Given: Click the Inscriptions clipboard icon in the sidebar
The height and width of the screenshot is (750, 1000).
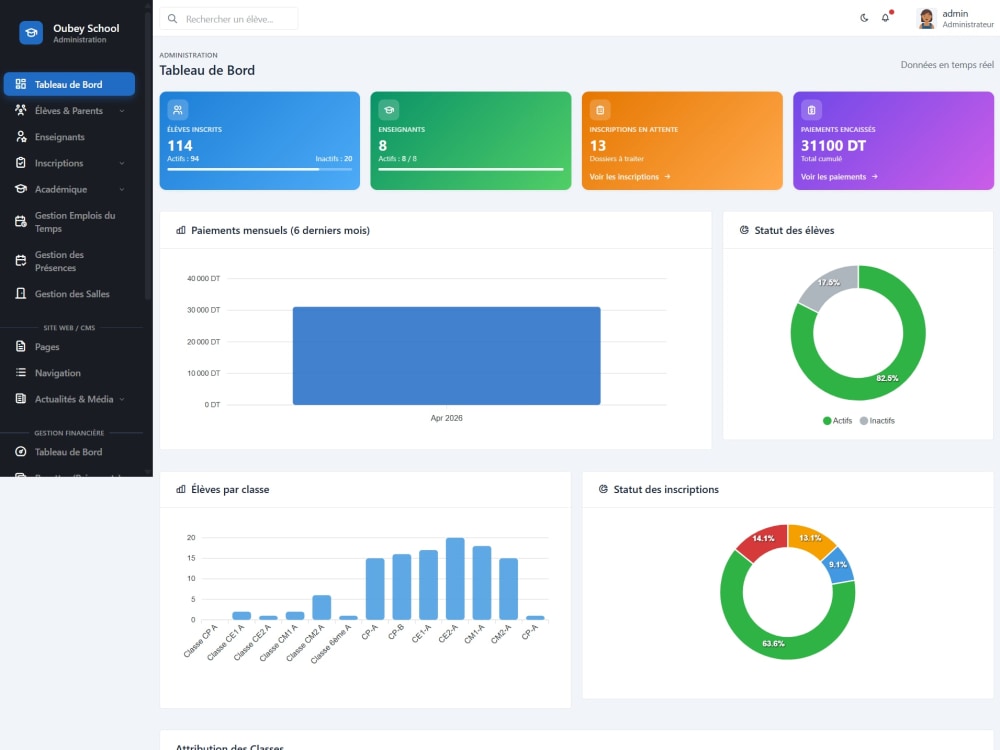Looking at the screenshot, I should coord(20,163).
